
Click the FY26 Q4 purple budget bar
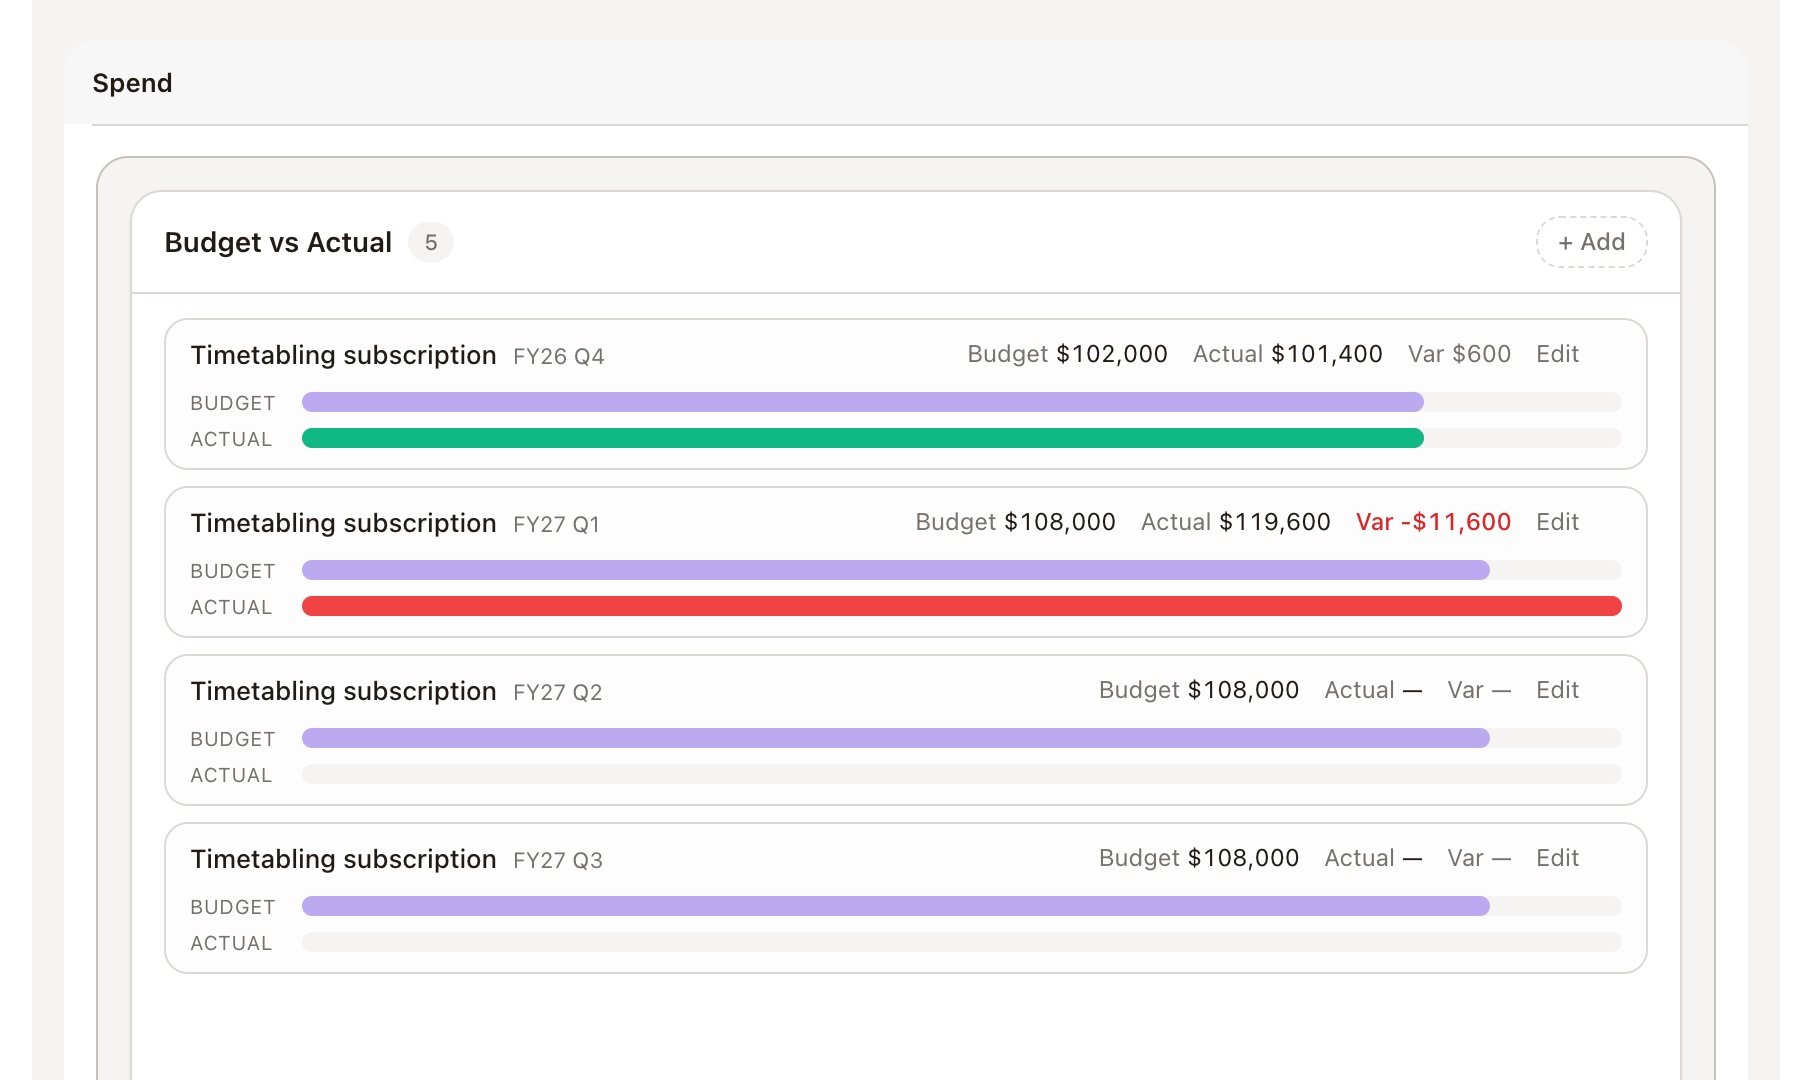coord(862,402)
